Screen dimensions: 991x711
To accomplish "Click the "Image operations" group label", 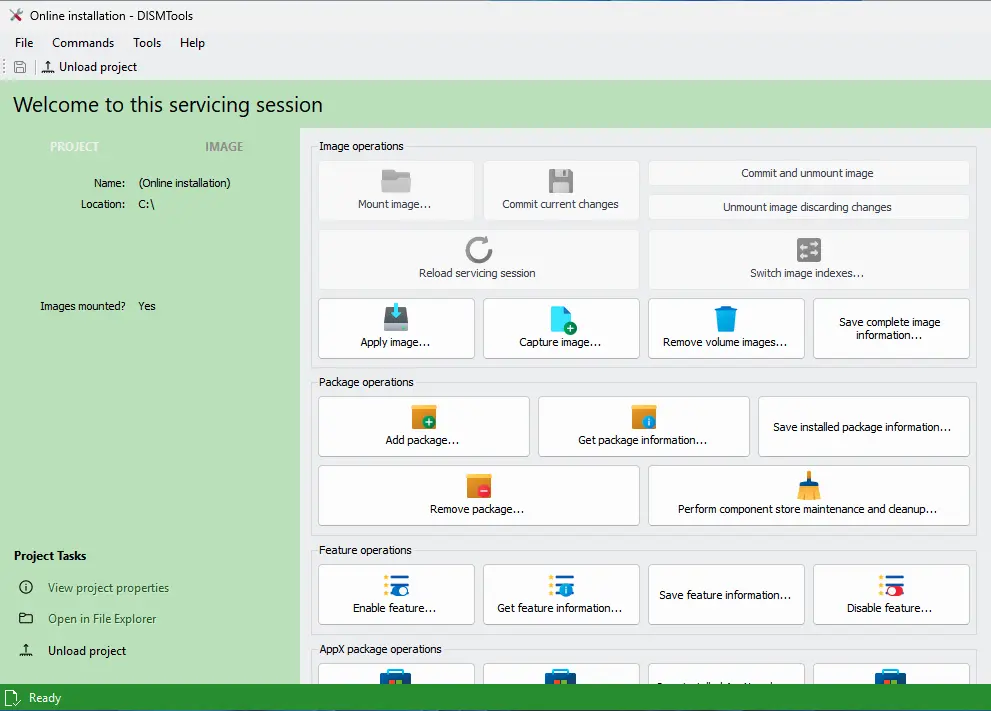I will point(361,146).
